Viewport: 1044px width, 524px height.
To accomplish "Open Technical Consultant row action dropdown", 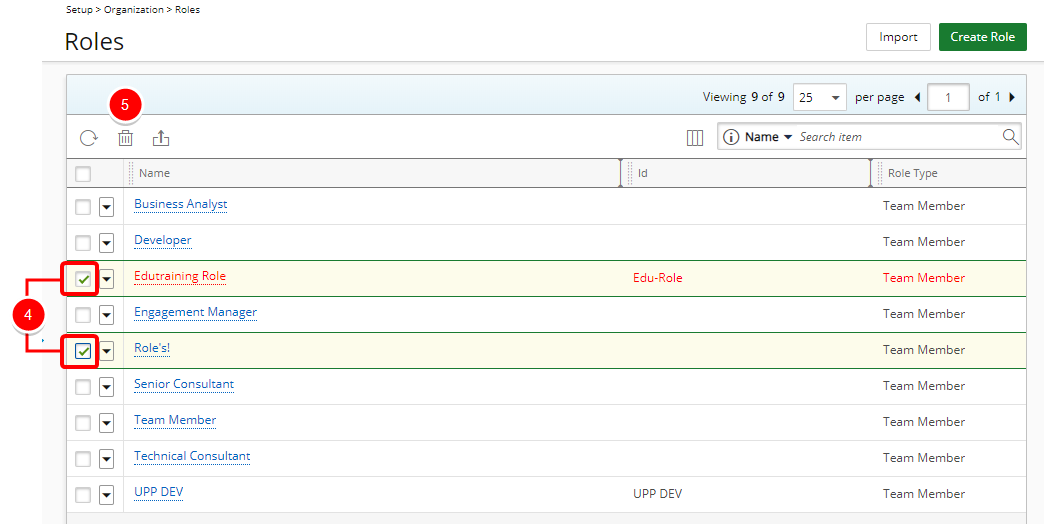I will coord(107,459).
